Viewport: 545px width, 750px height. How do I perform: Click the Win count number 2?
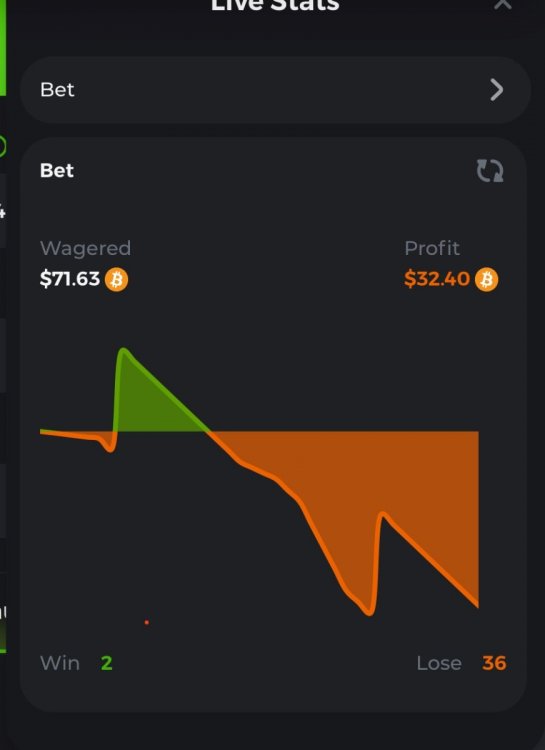point(107,663)
